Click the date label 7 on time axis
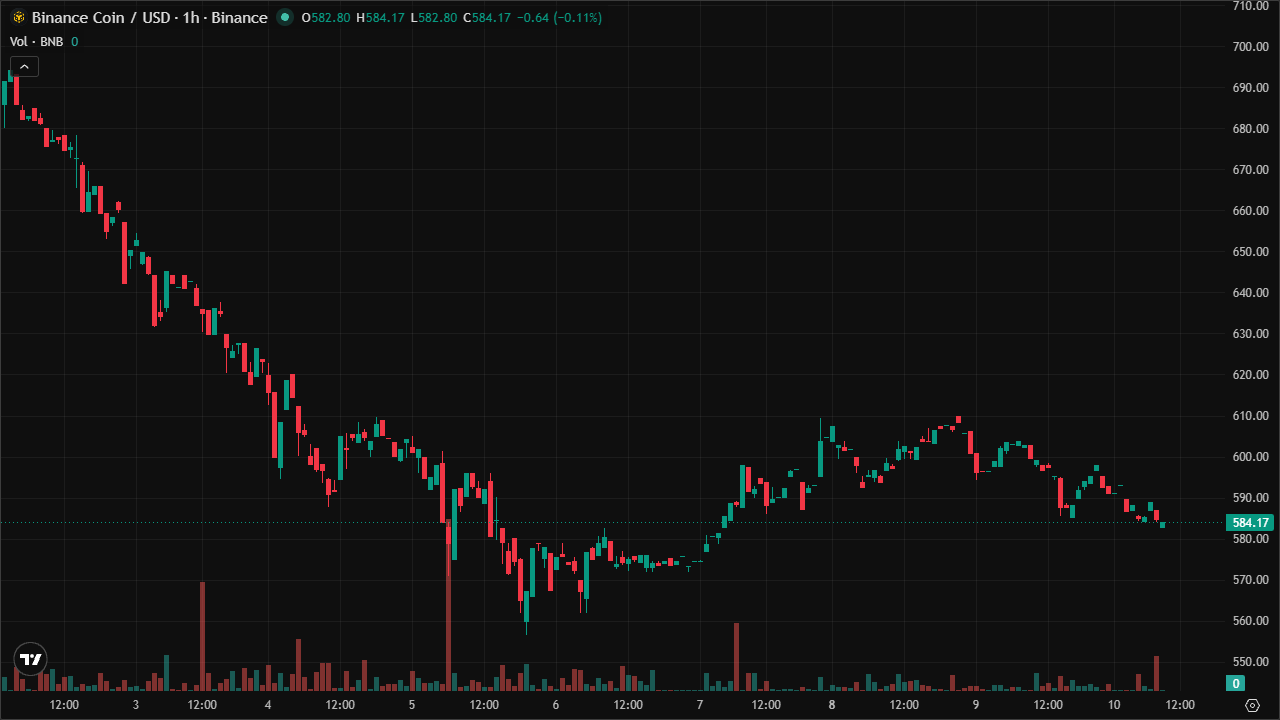This screenshot has height=720, width=1280. pos(700,705)
